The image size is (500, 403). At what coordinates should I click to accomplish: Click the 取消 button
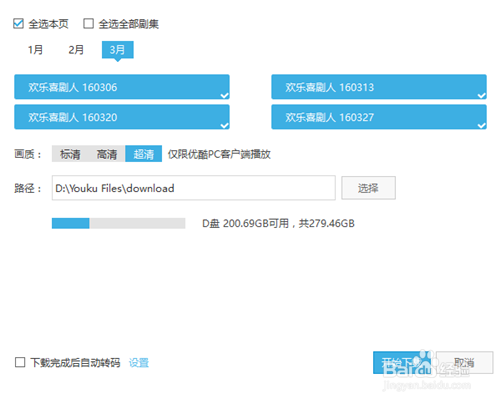point(464,362)
